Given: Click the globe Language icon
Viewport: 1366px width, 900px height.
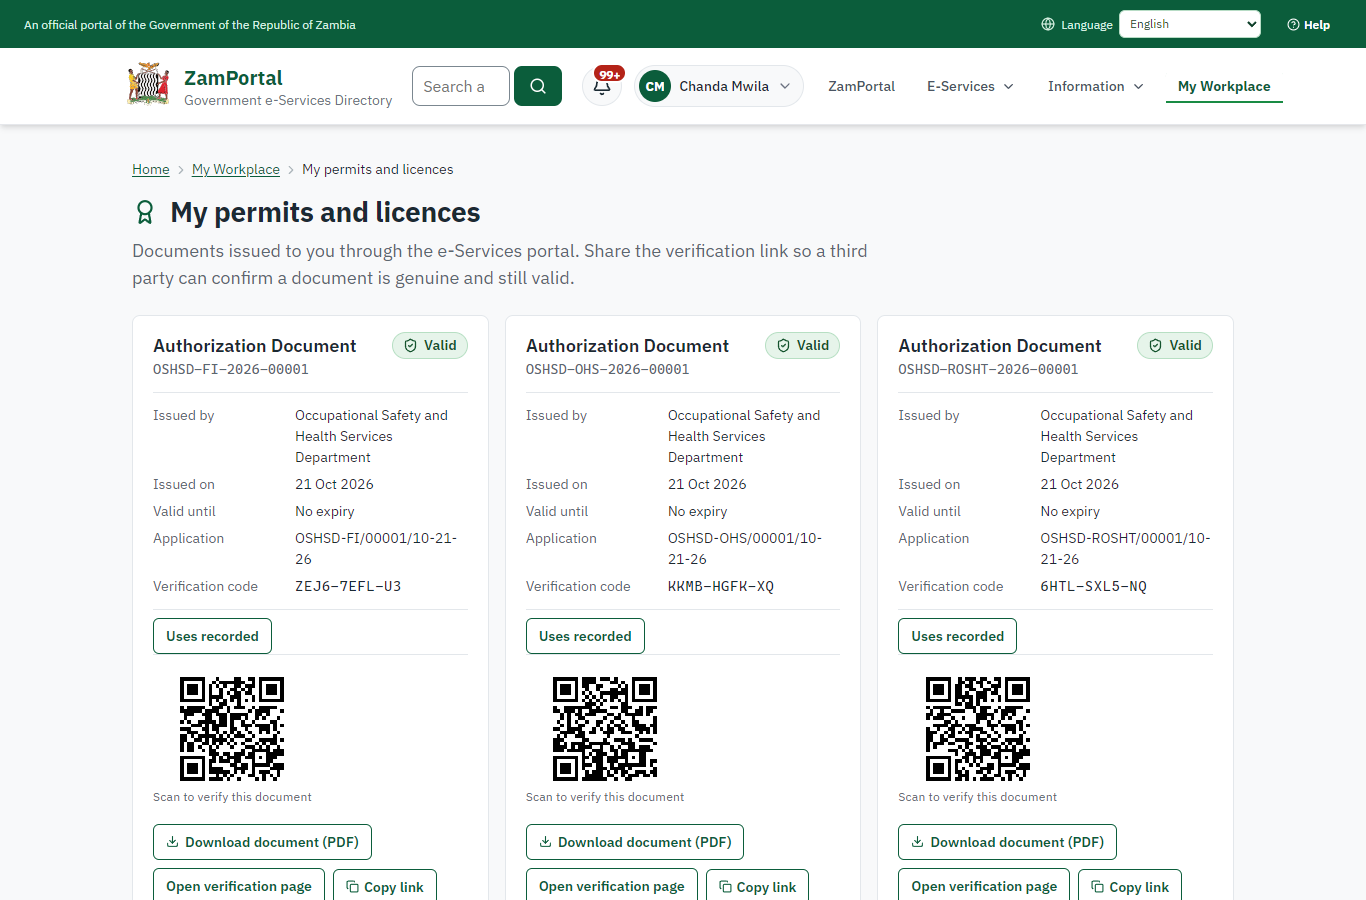Looking at the screenshot, I should pyautogui.click(x=1048, y=24).
